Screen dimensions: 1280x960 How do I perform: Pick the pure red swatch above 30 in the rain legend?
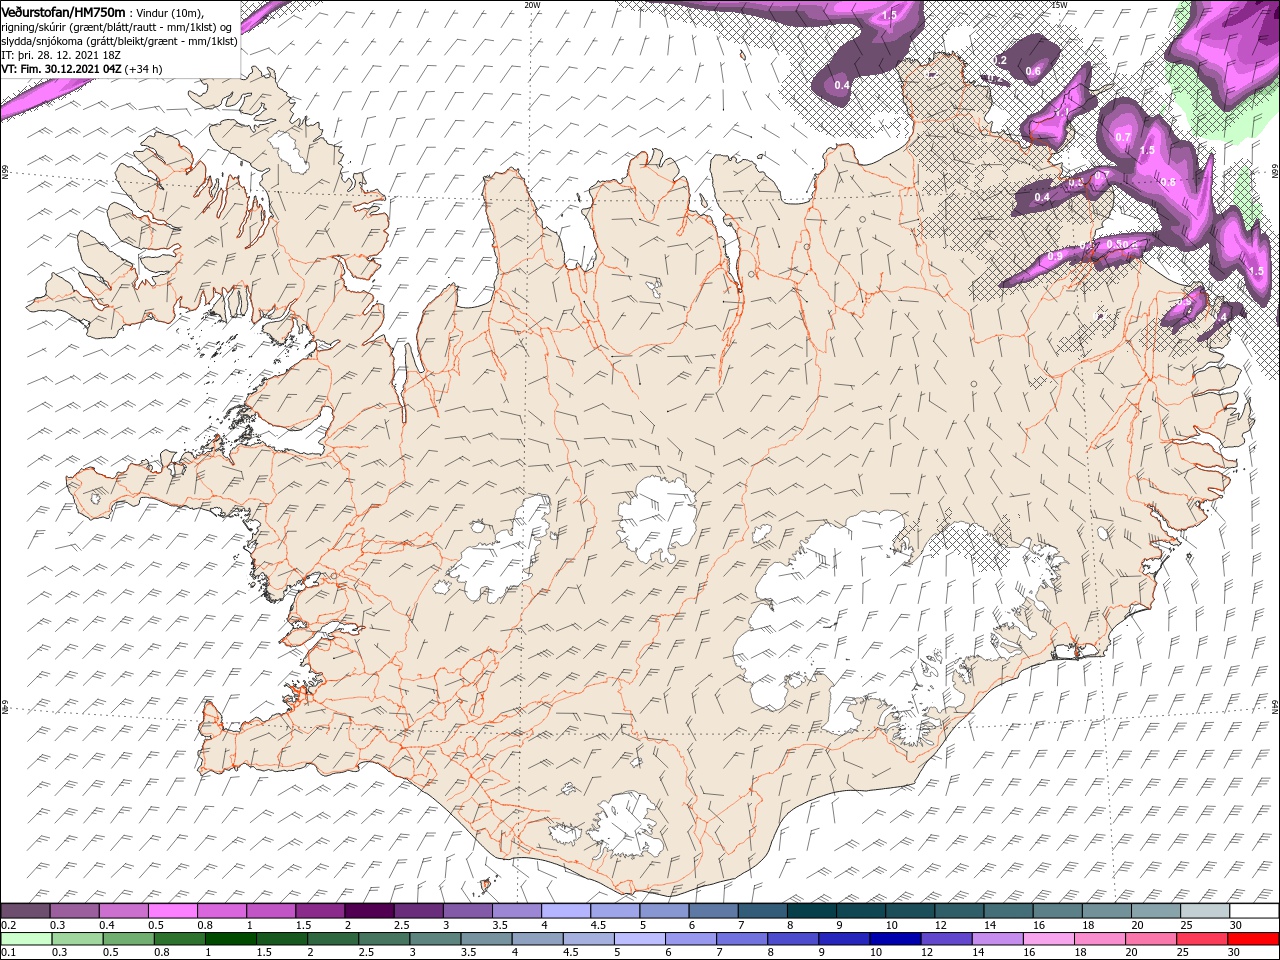click(1253, 939)
